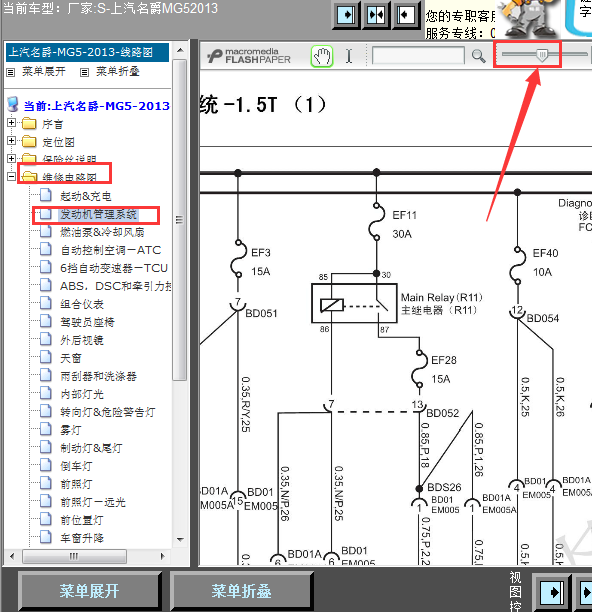The height and width of the screenshot is (612, 592).
Task: Open 前照灯-远光 diagram
Action: pos(92,502)
